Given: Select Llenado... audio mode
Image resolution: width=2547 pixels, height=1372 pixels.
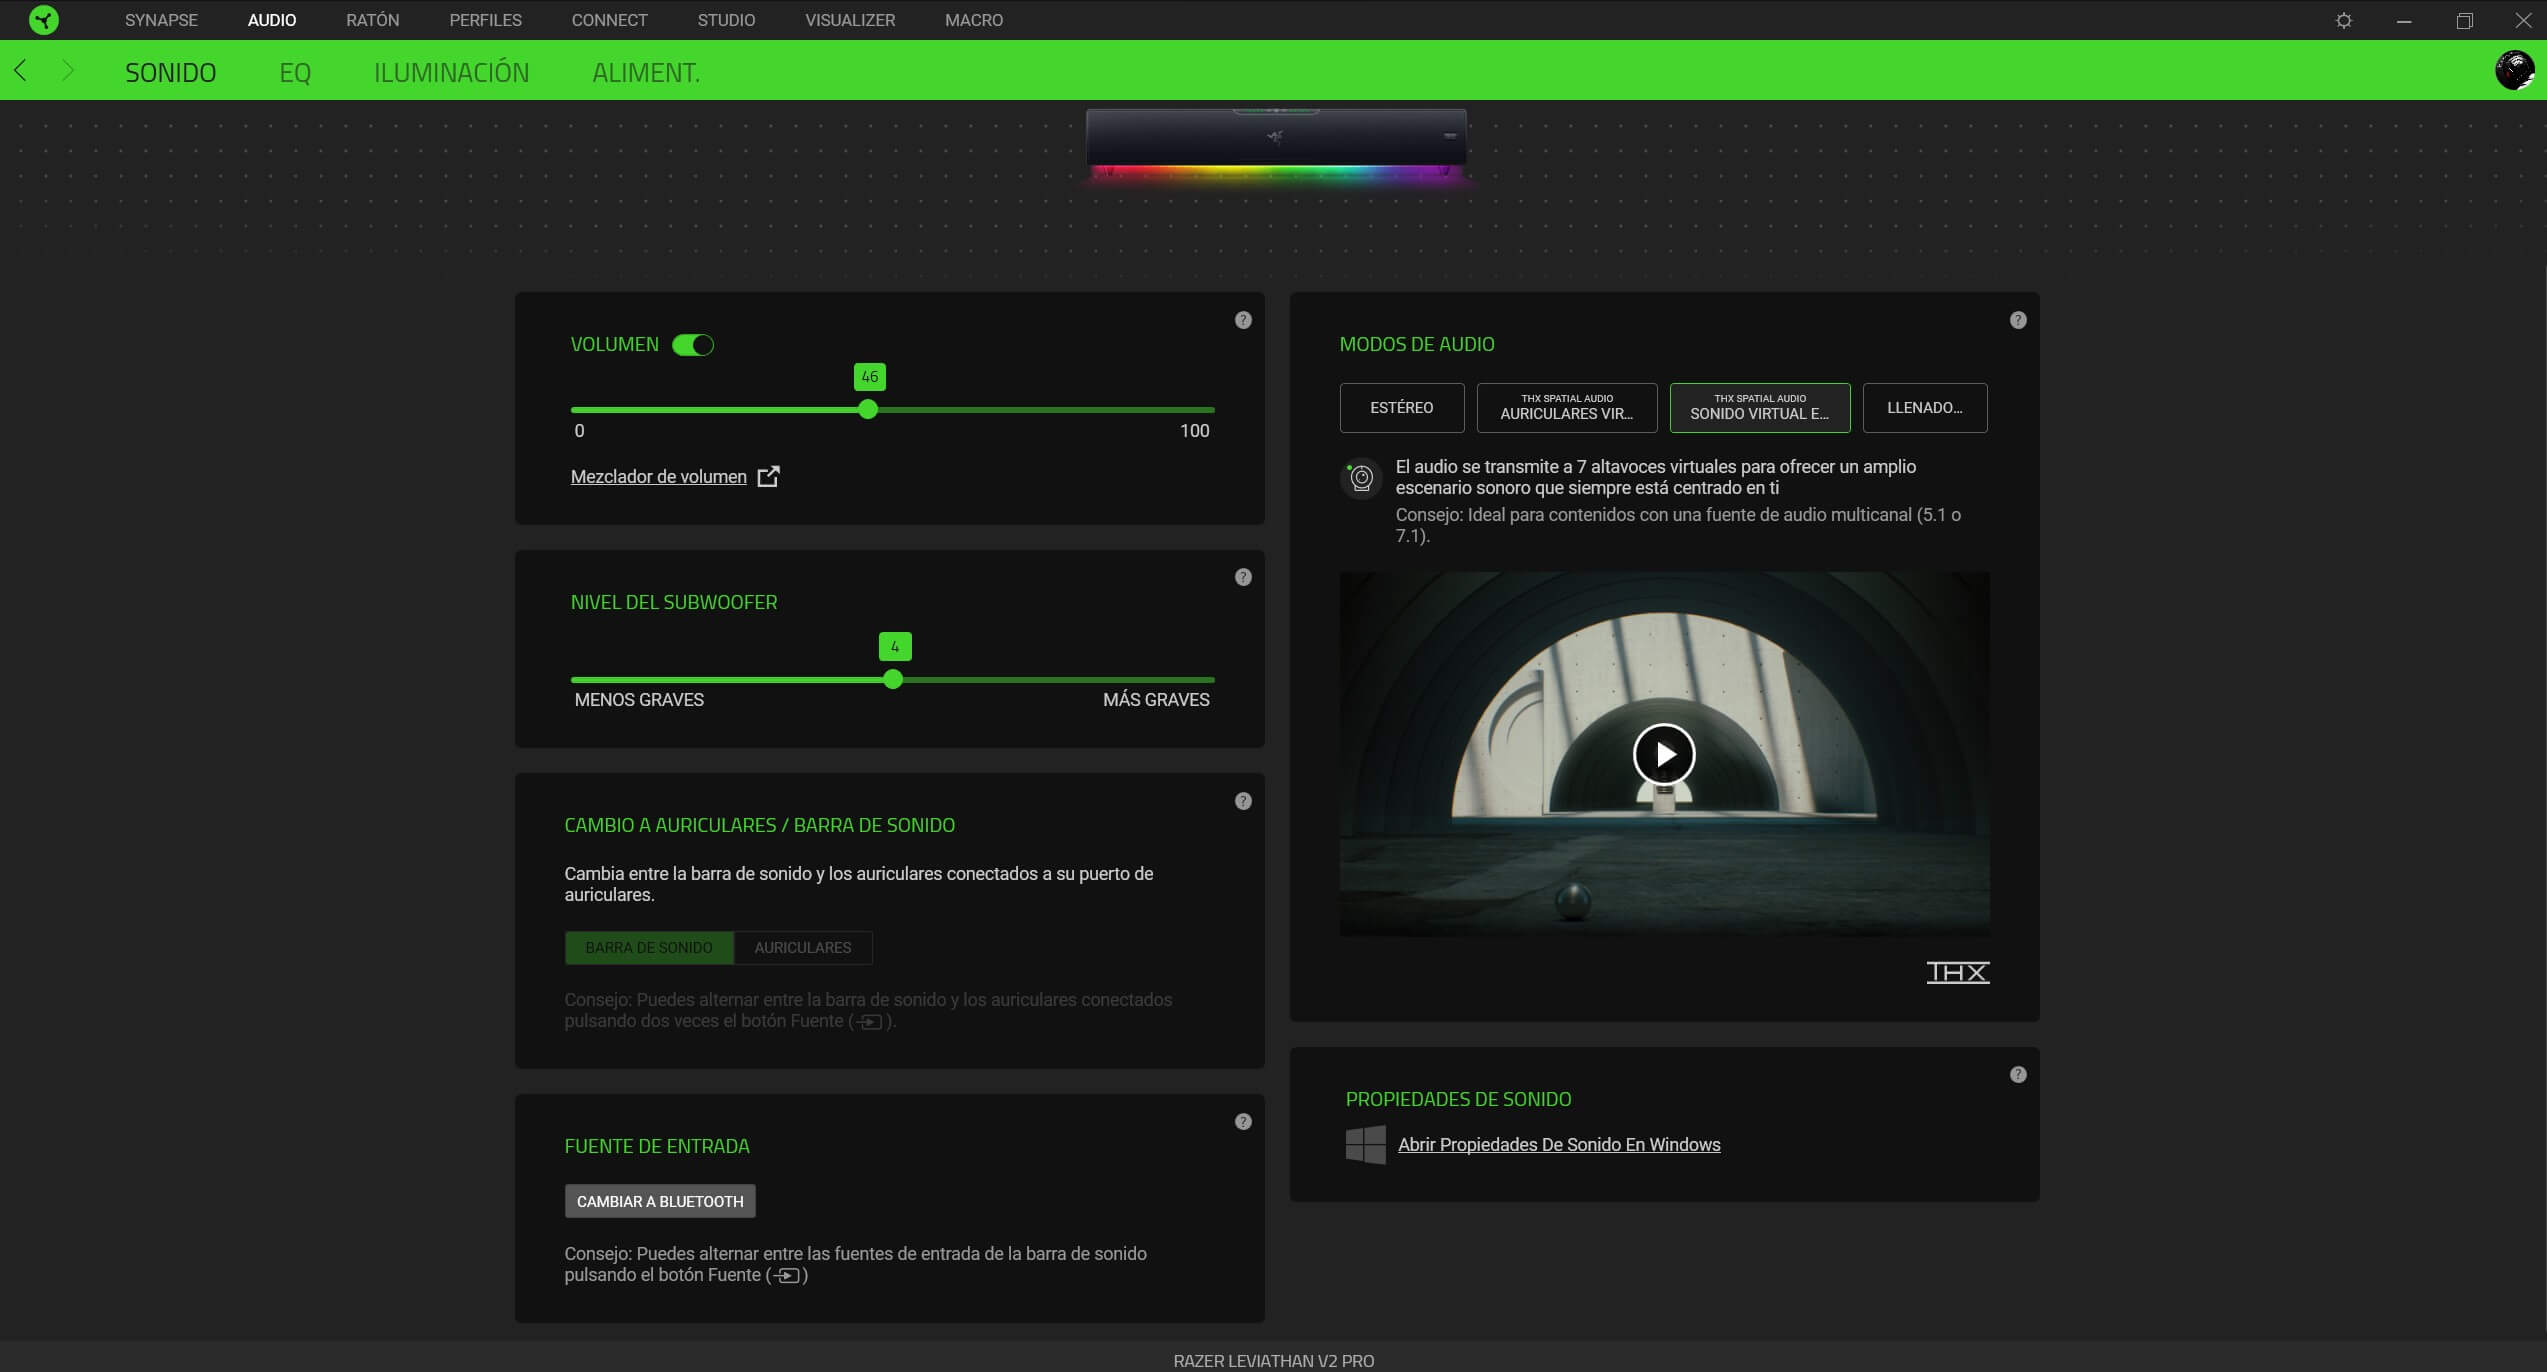Looking at the screenshot, I should point(1925,408).
